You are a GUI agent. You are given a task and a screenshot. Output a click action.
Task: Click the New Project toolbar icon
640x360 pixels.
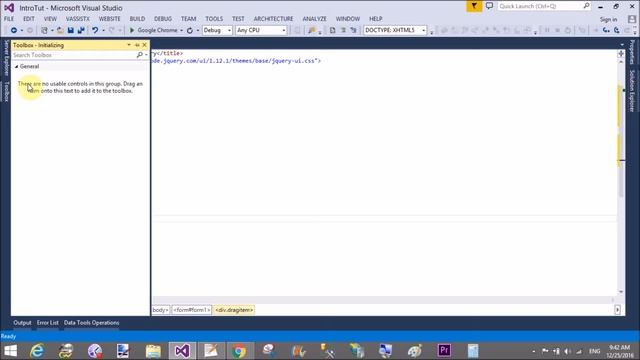(44, 30)
